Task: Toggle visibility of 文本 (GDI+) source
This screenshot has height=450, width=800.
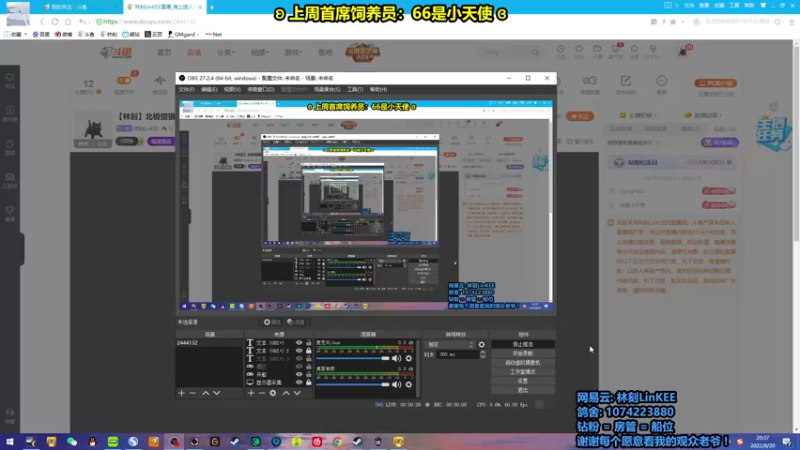Action: [x=299, y=343]
